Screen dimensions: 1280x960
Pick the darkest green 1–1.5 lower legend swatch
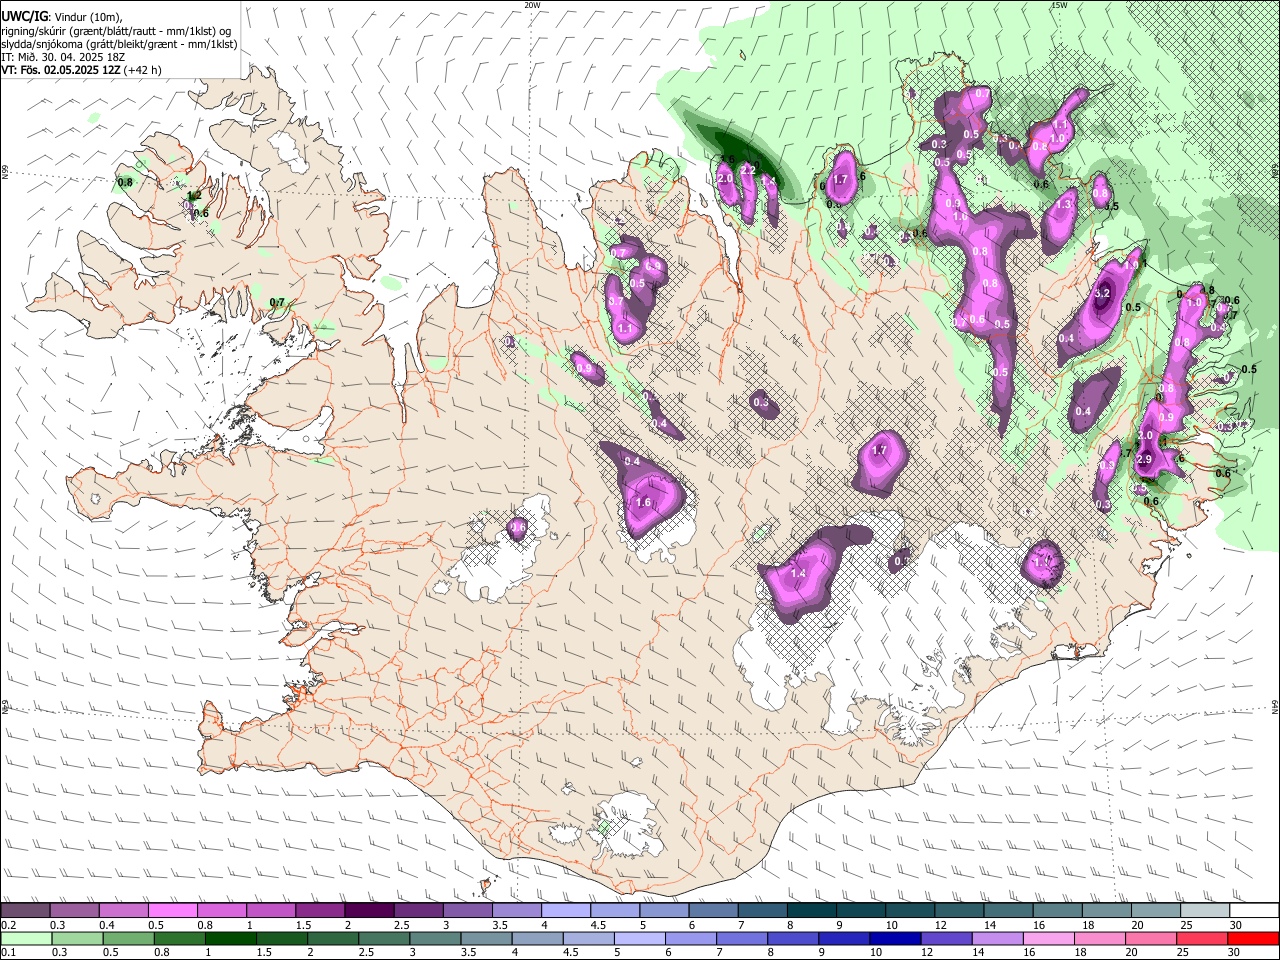click(x=231, y=938)
